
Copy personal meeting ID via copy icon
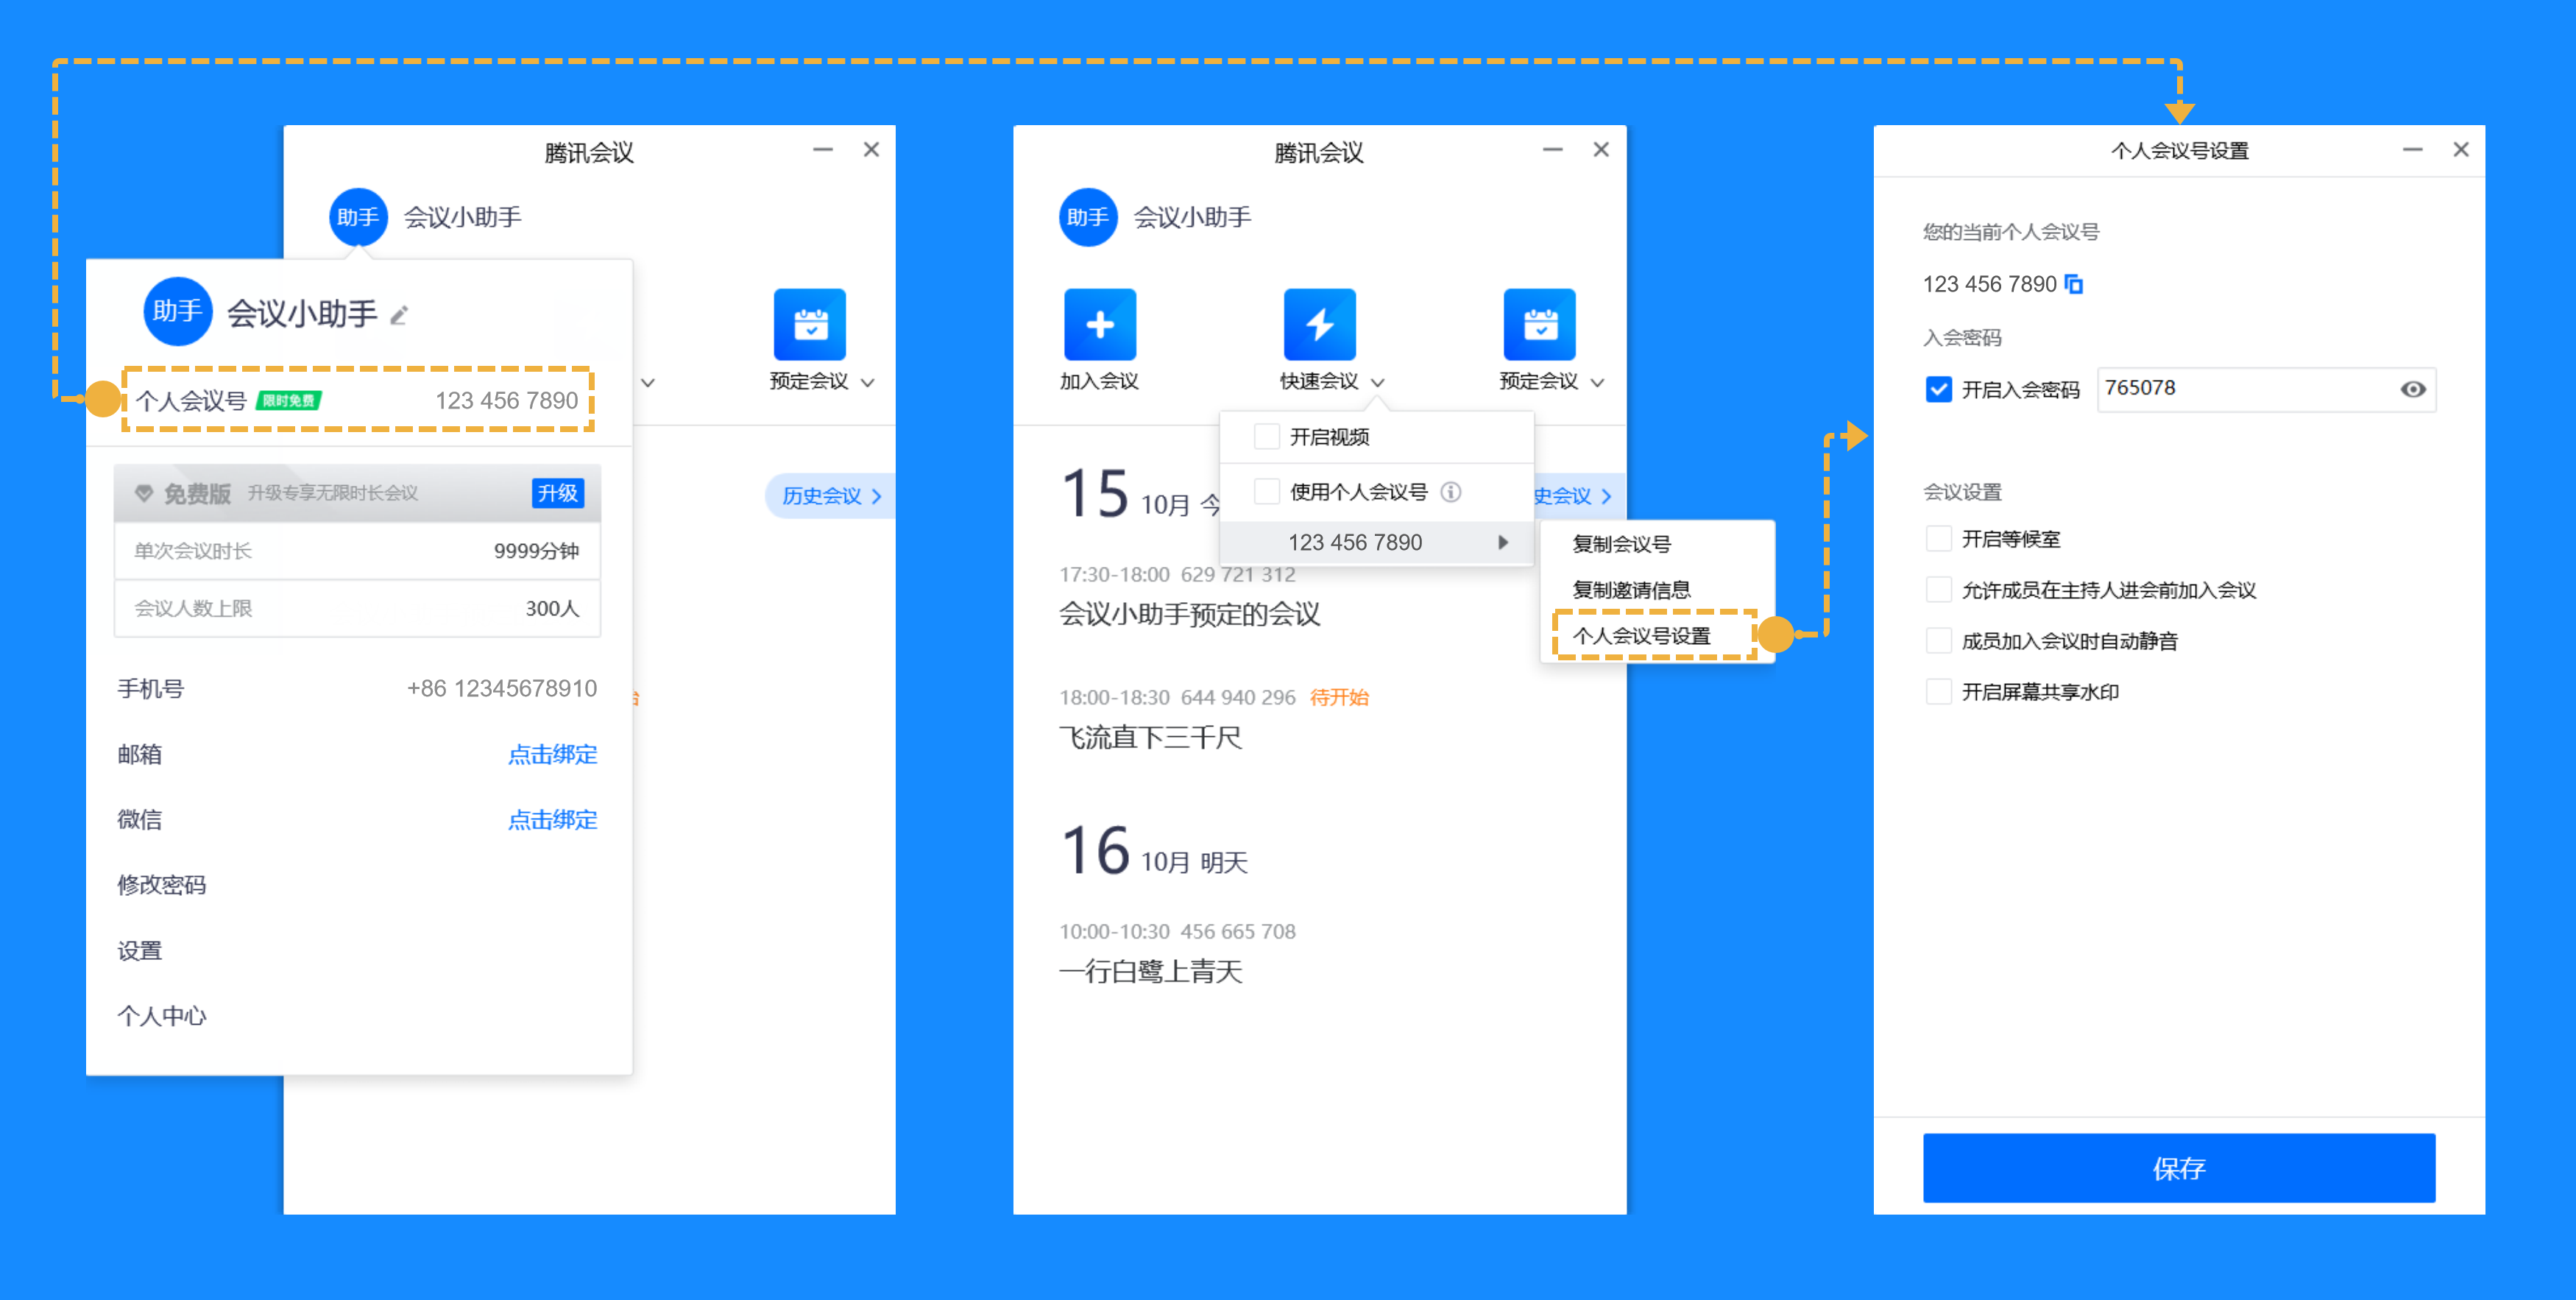click(x=2074, y=284)
